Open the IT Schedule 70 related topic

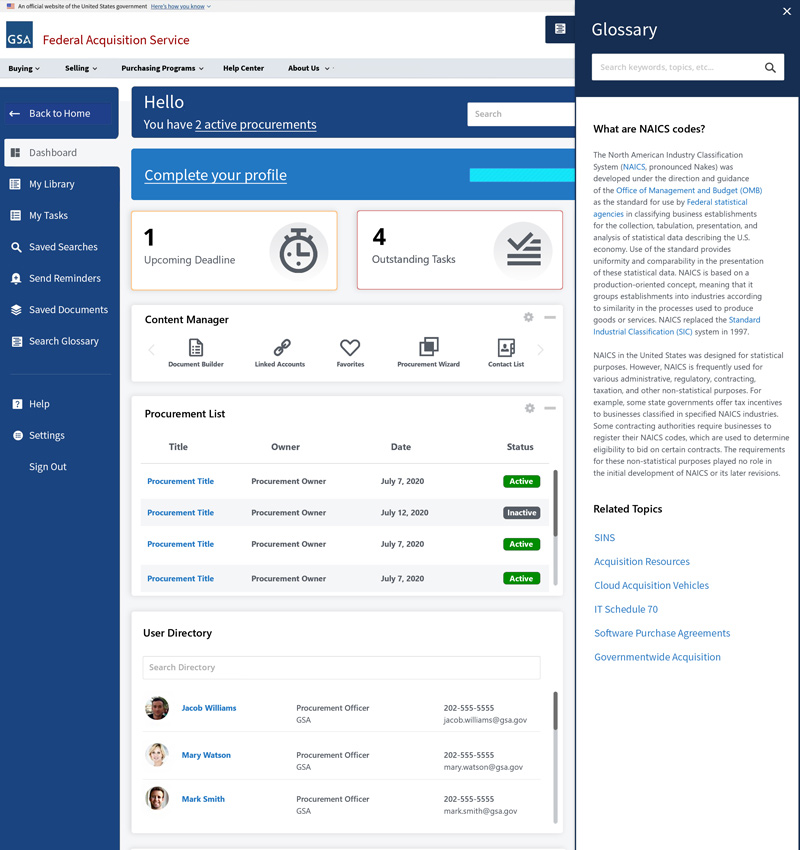626,609
